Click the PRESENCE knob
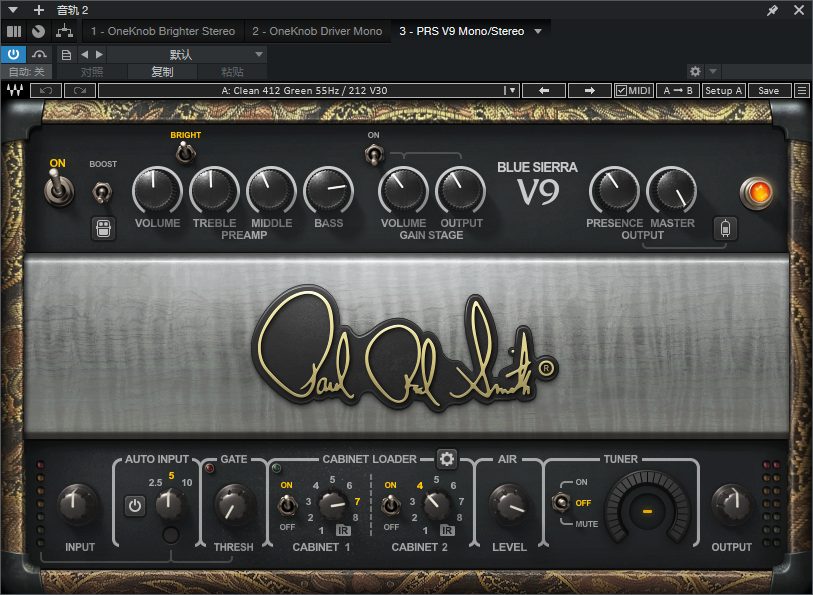Viewport: 813px width, 595px height. (614, 191)
